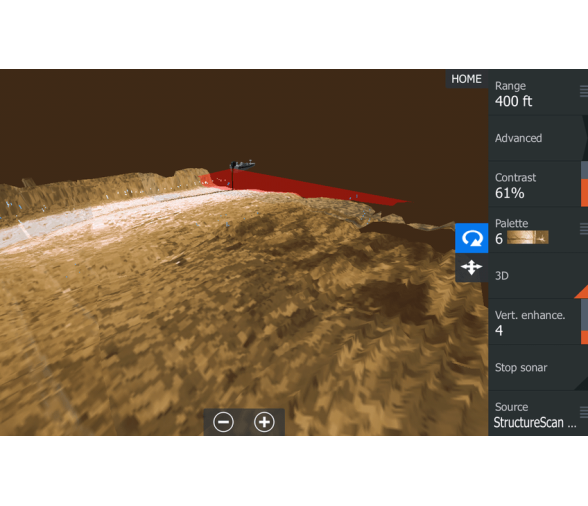Select the pan move arrows icon
Screen dimensions: 588x506
pyautogui.click(x=472, y=267)
